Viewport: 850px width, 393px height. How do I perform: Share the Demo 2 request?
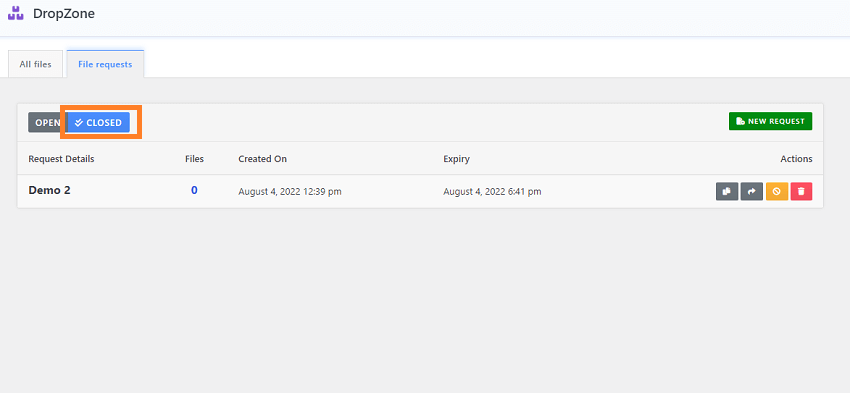(x=752, y=191)
